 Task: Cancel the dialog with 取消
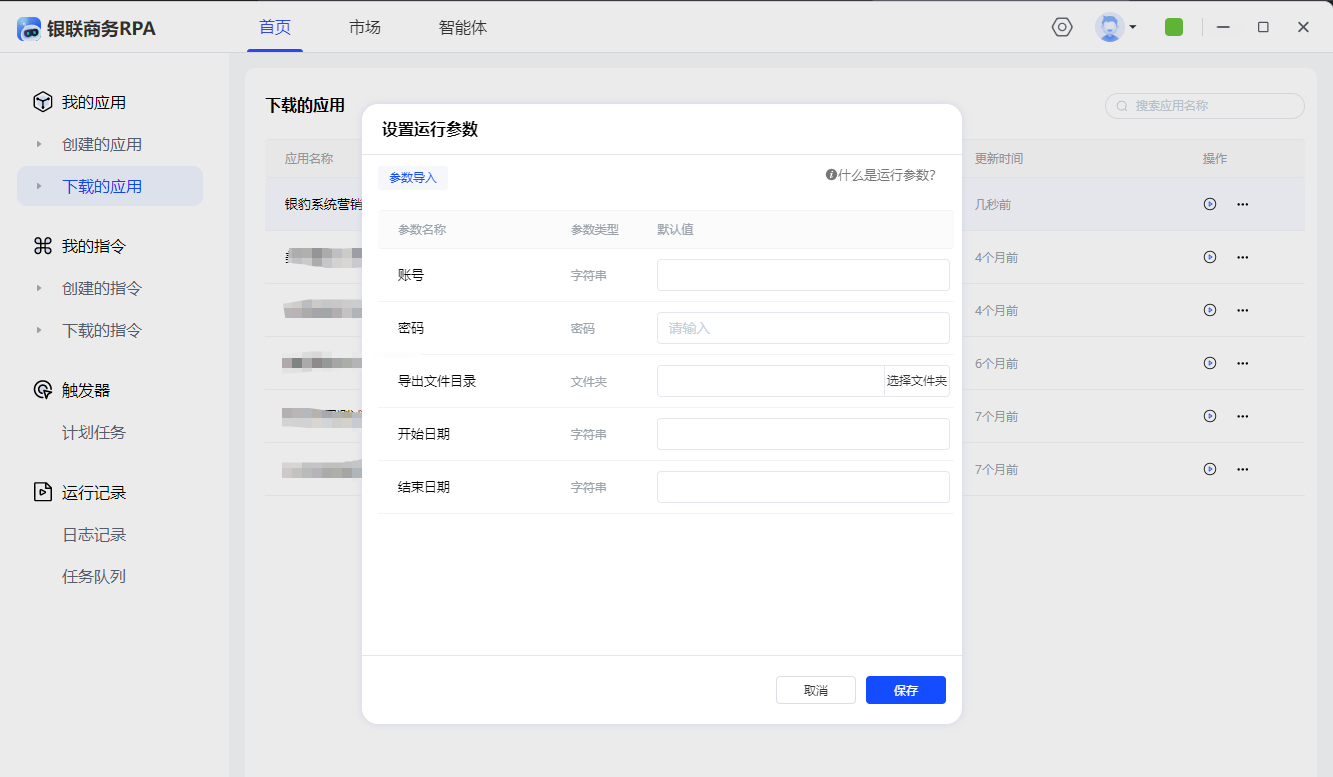[815, 690]
